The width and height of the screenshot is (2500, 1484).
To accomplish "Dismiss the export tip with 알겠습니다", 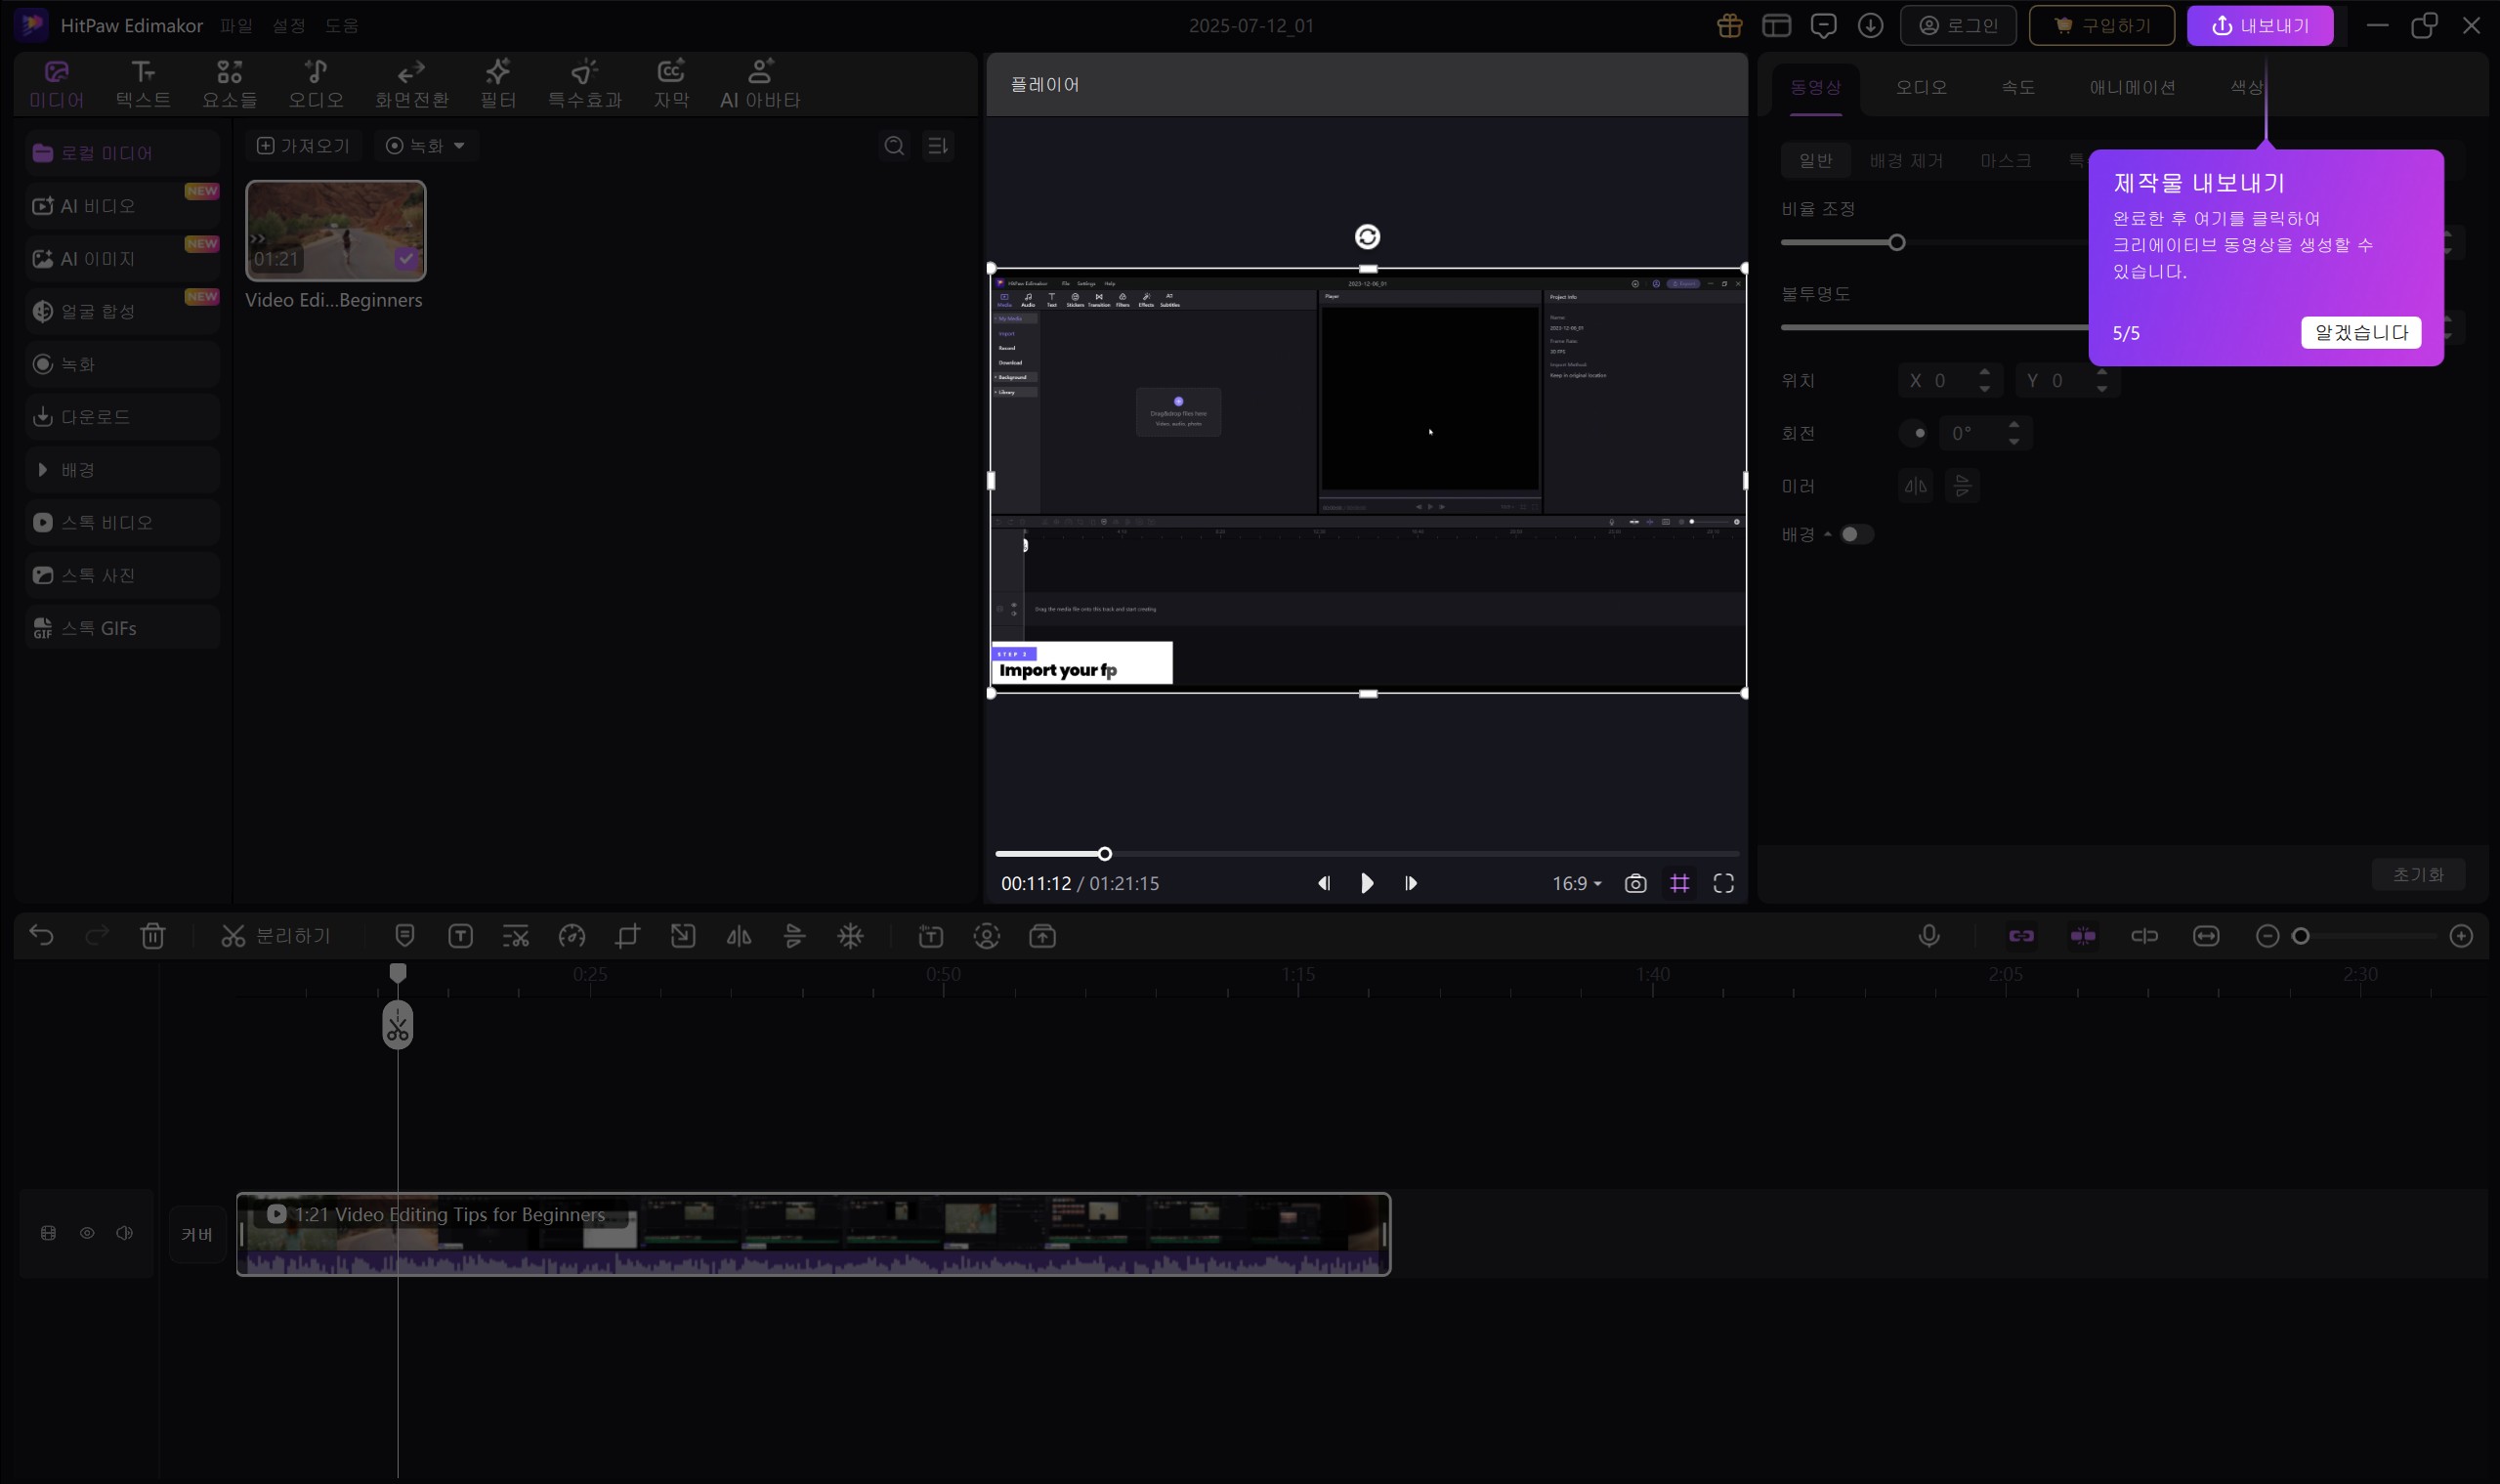I will pyautogui.click(x=2360, y=332).
